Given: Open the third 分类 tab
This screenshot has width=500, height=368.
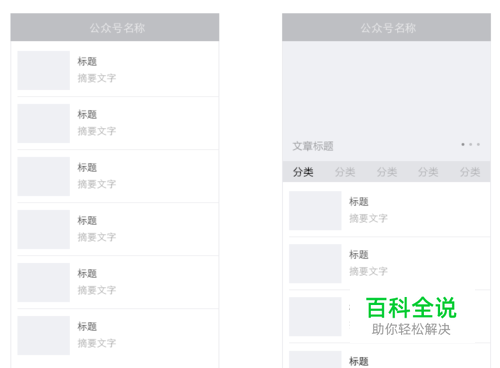Looking at the screenshot, I should [x=387, y=172].
